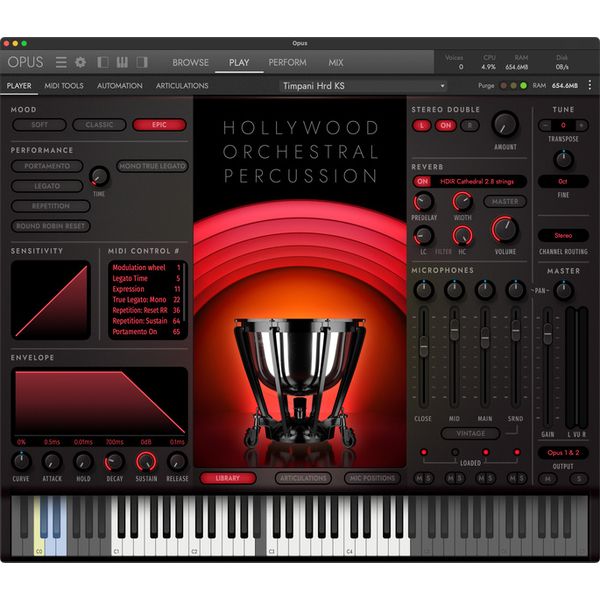
Task: Select Modulation wheel in MIDI control list
Action: point(147,267)
